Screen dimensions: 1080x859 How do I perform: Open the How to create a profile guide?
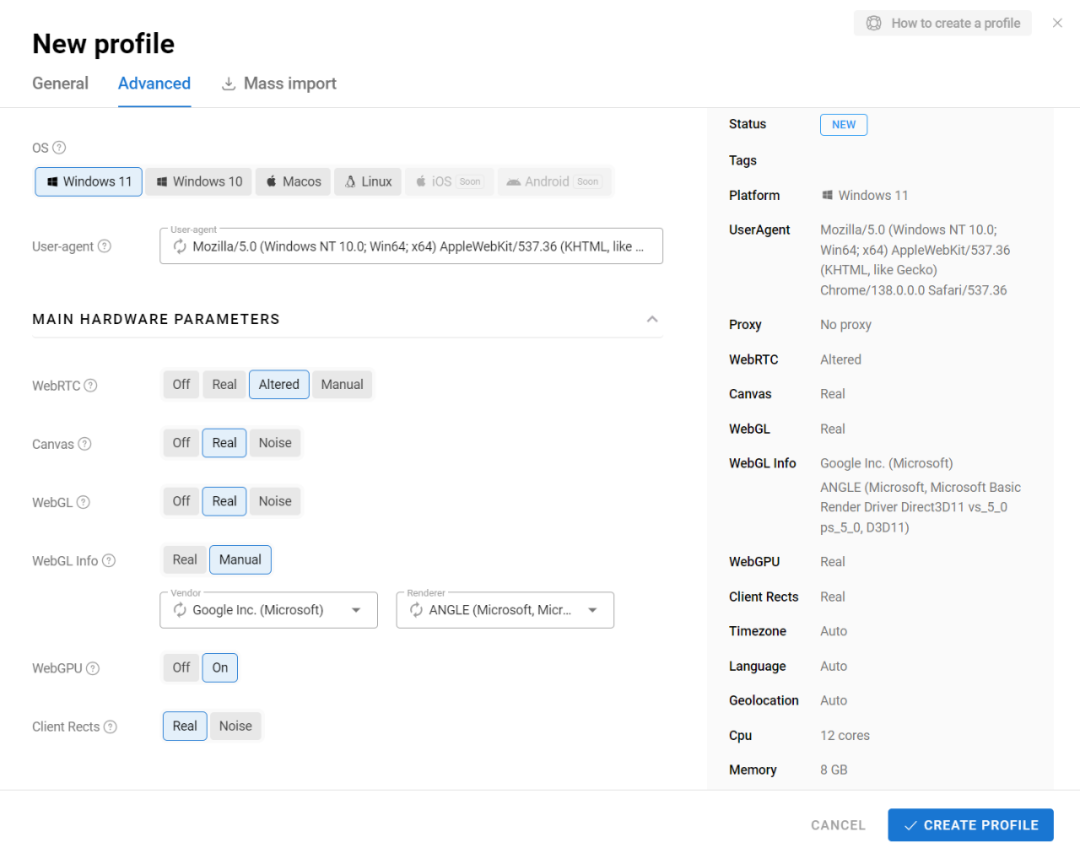pyautogui.click(x=942, y=23)
